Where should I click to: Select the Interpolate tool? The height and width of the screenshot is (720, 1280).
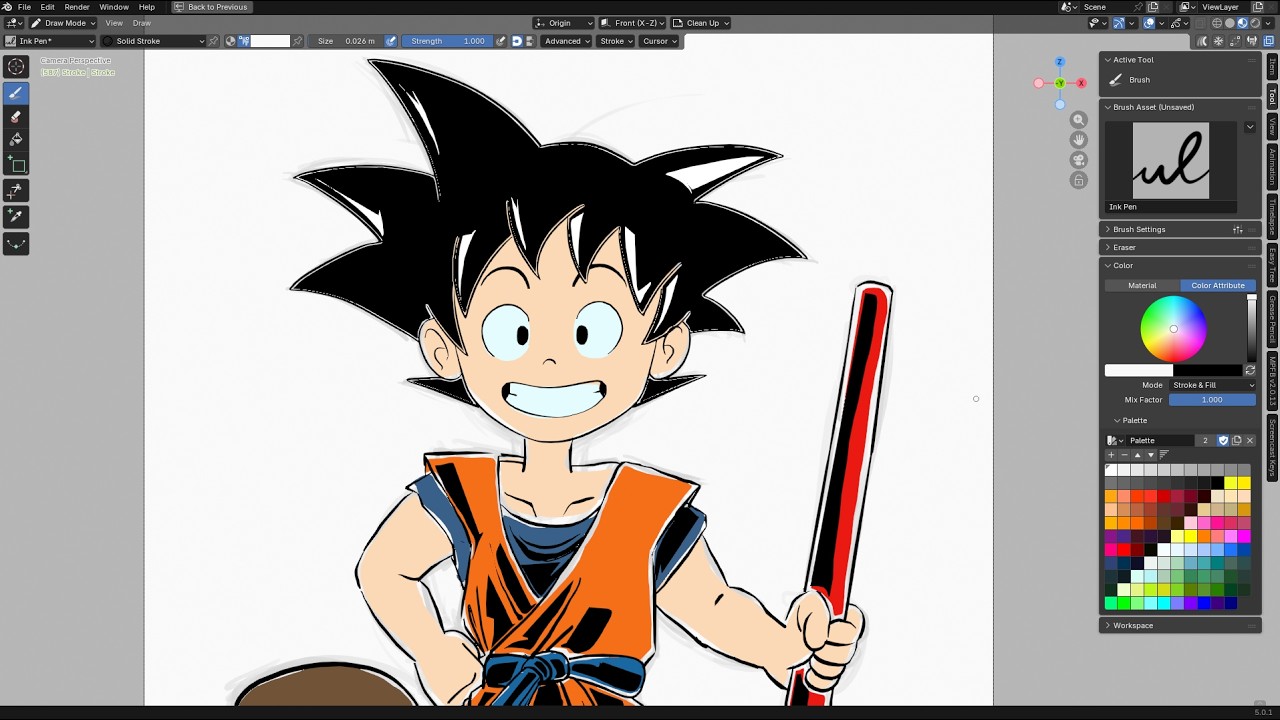coord(16,243)
